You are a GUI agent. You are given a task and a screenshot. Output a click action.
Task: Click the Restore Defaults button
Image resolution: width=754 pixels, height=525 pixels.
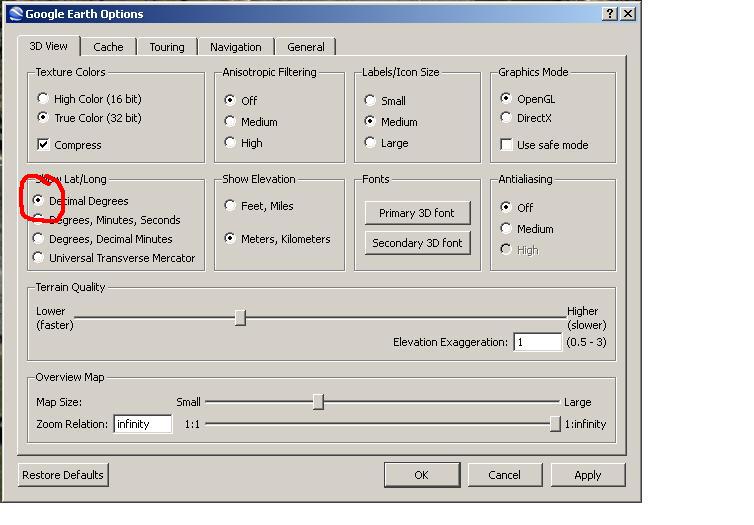[63, 475]
